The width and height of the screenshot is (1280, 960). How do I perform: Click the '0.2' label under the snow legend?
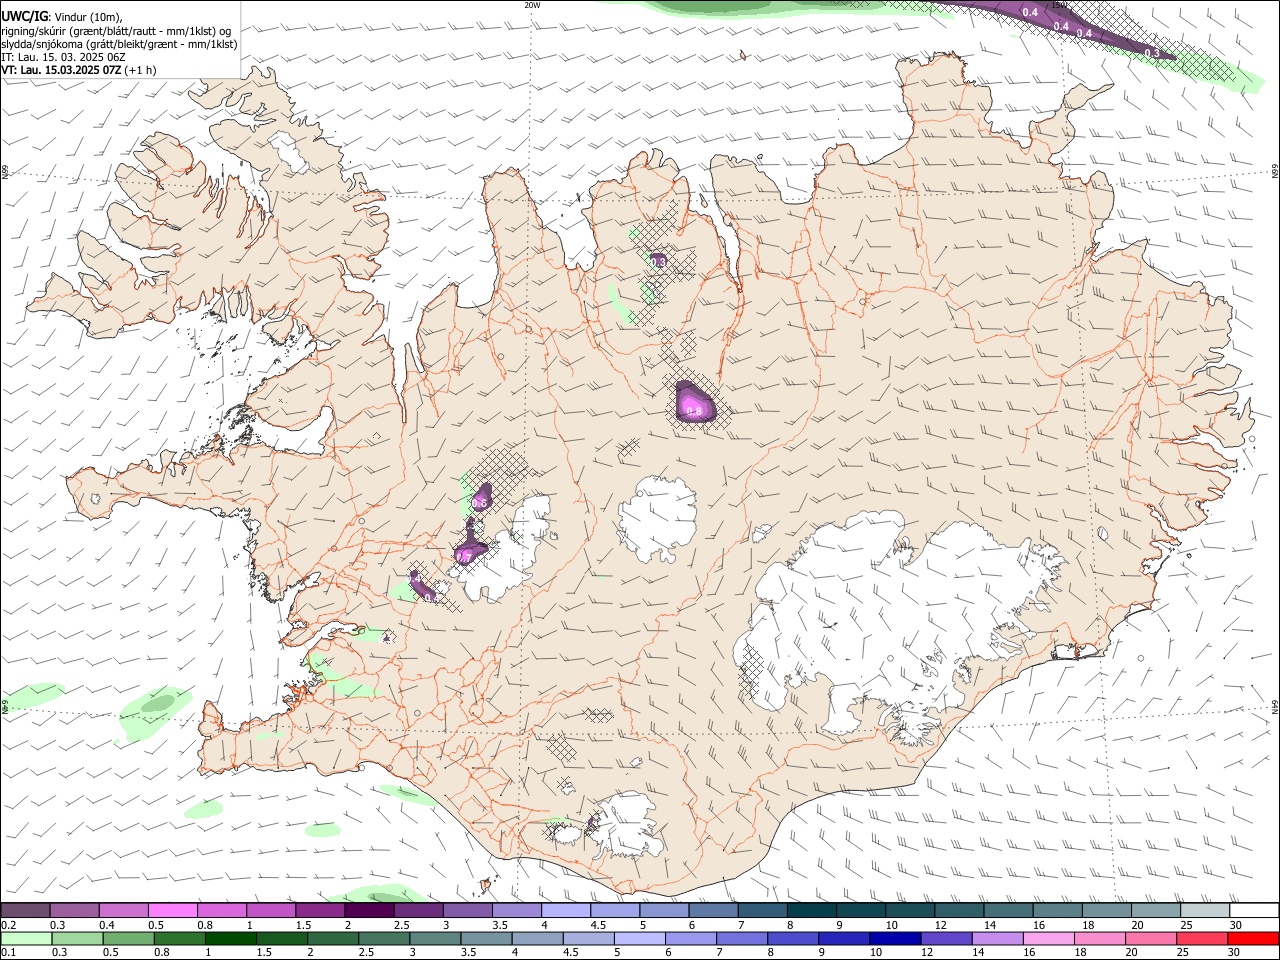[9, 925]
